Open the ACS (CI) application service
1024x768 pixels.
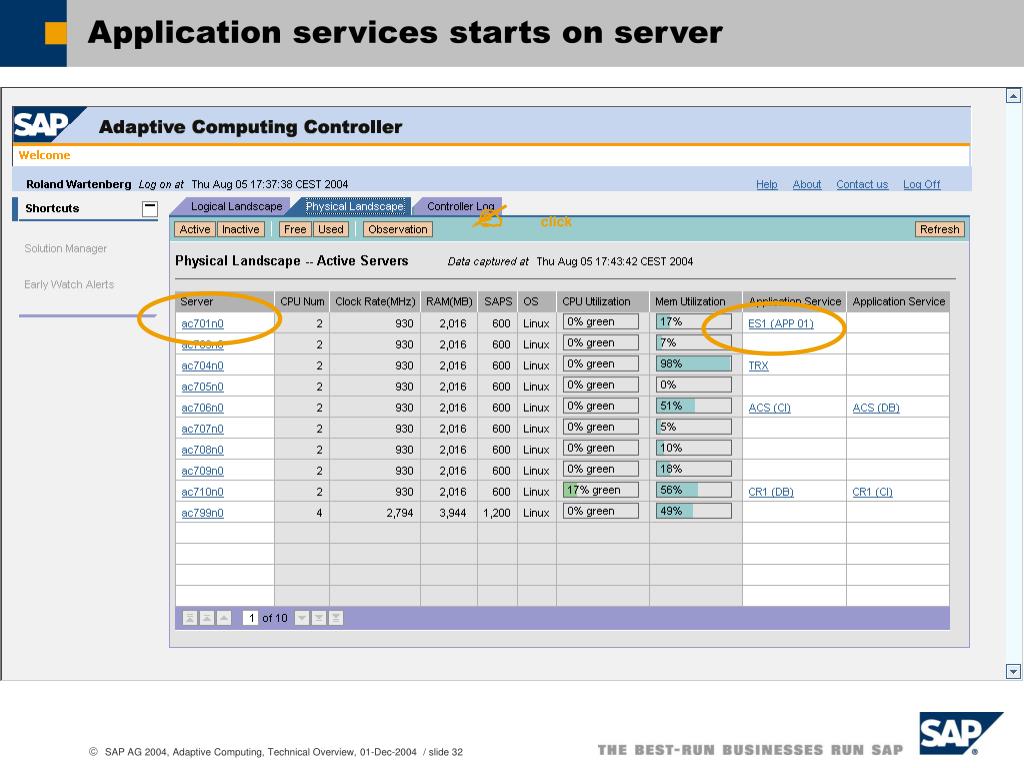(x=769, y=408)
